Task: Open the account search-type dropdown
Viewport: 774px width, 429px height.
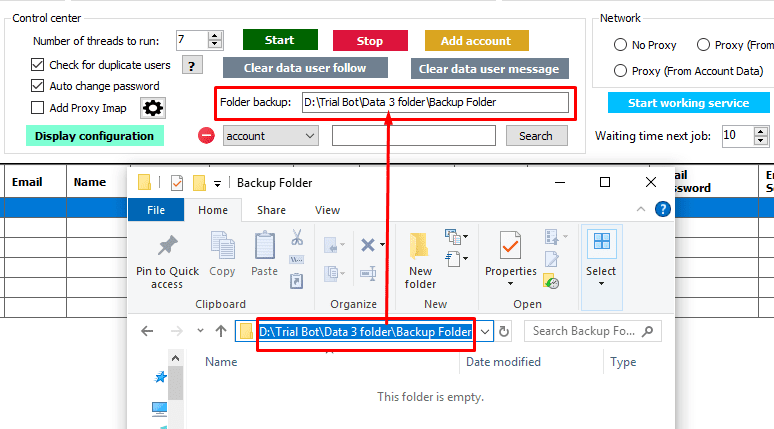Action: tap(270, 136)
